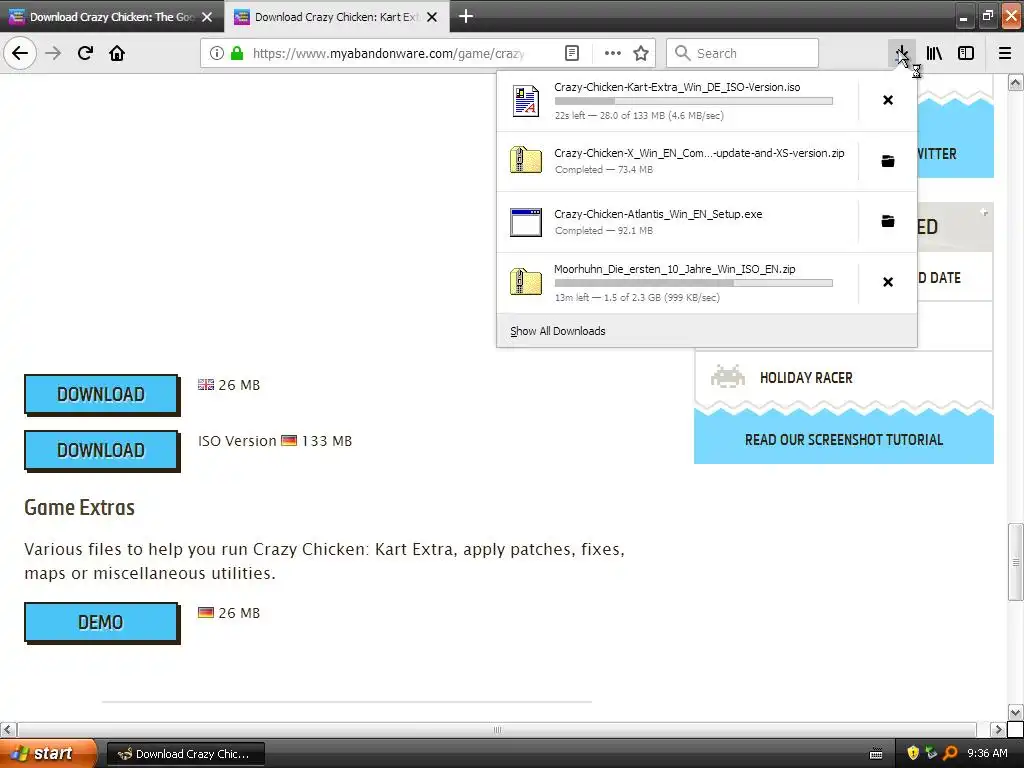Open the Windows start menu
Viewport: 1024px width, 768px height.
point(48,754)
